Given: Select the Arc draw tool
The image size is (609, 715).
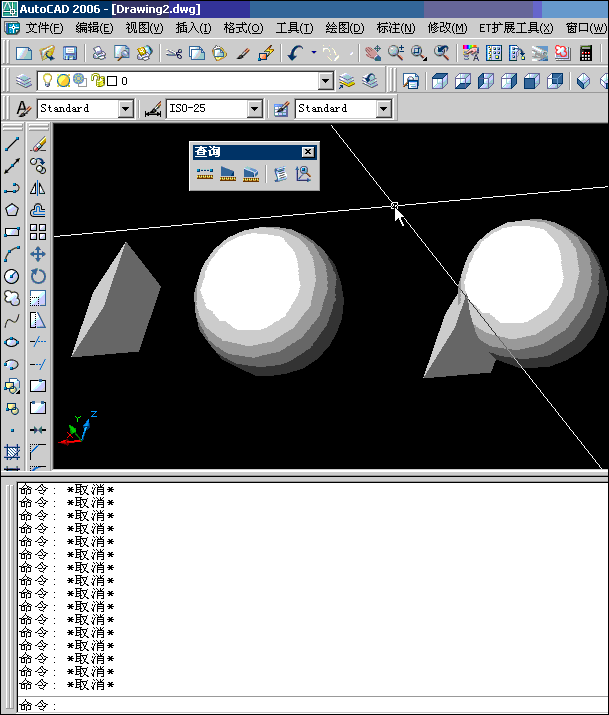Looking at the screenshot, I should coord(12,254).
